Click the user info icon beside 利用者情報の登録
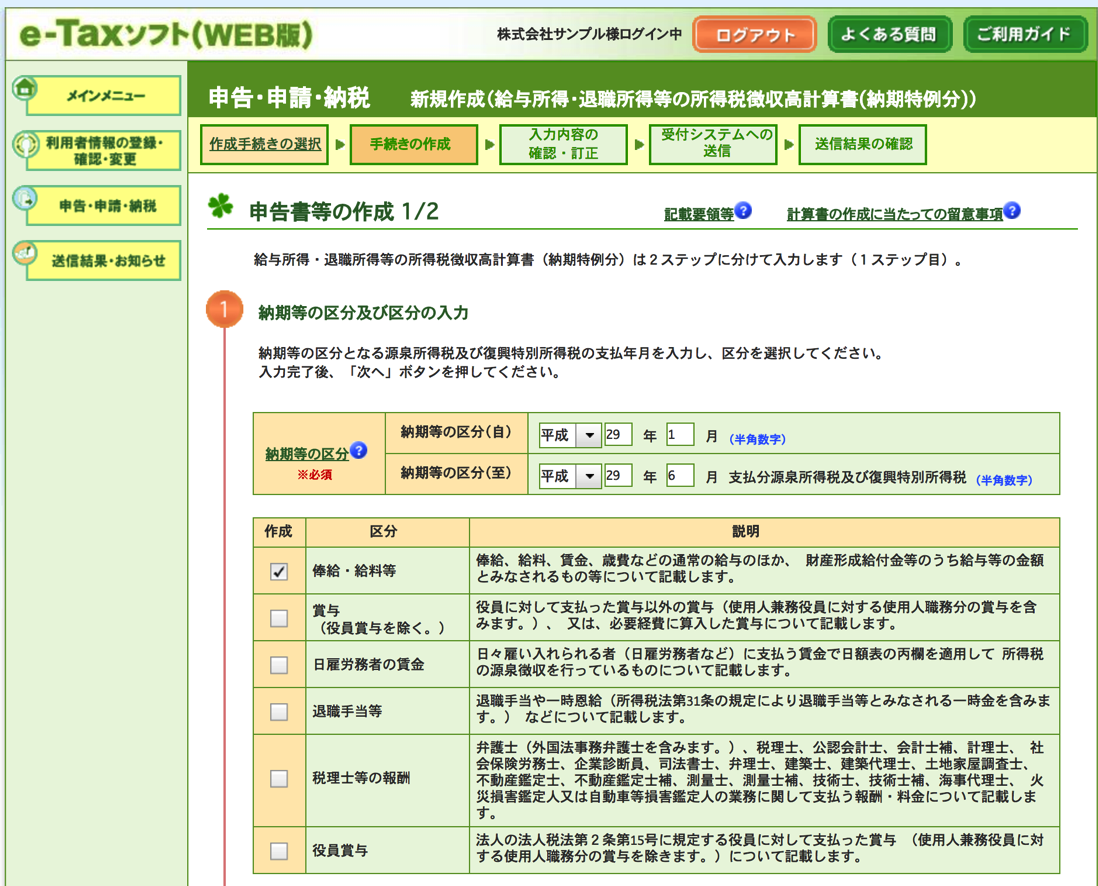The width and height of the screenshot is (1098, 886). coord(25,144)
